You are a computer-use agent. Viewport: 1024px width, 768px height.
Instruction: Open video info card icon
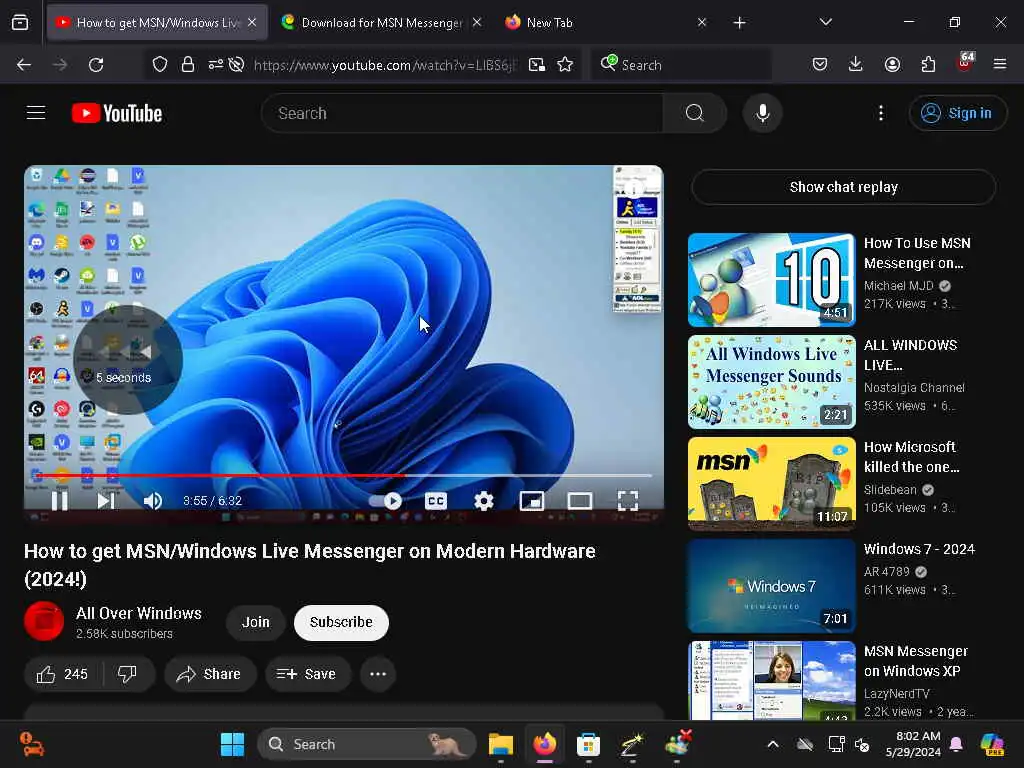pyautogui.click(x=633, y=190)
